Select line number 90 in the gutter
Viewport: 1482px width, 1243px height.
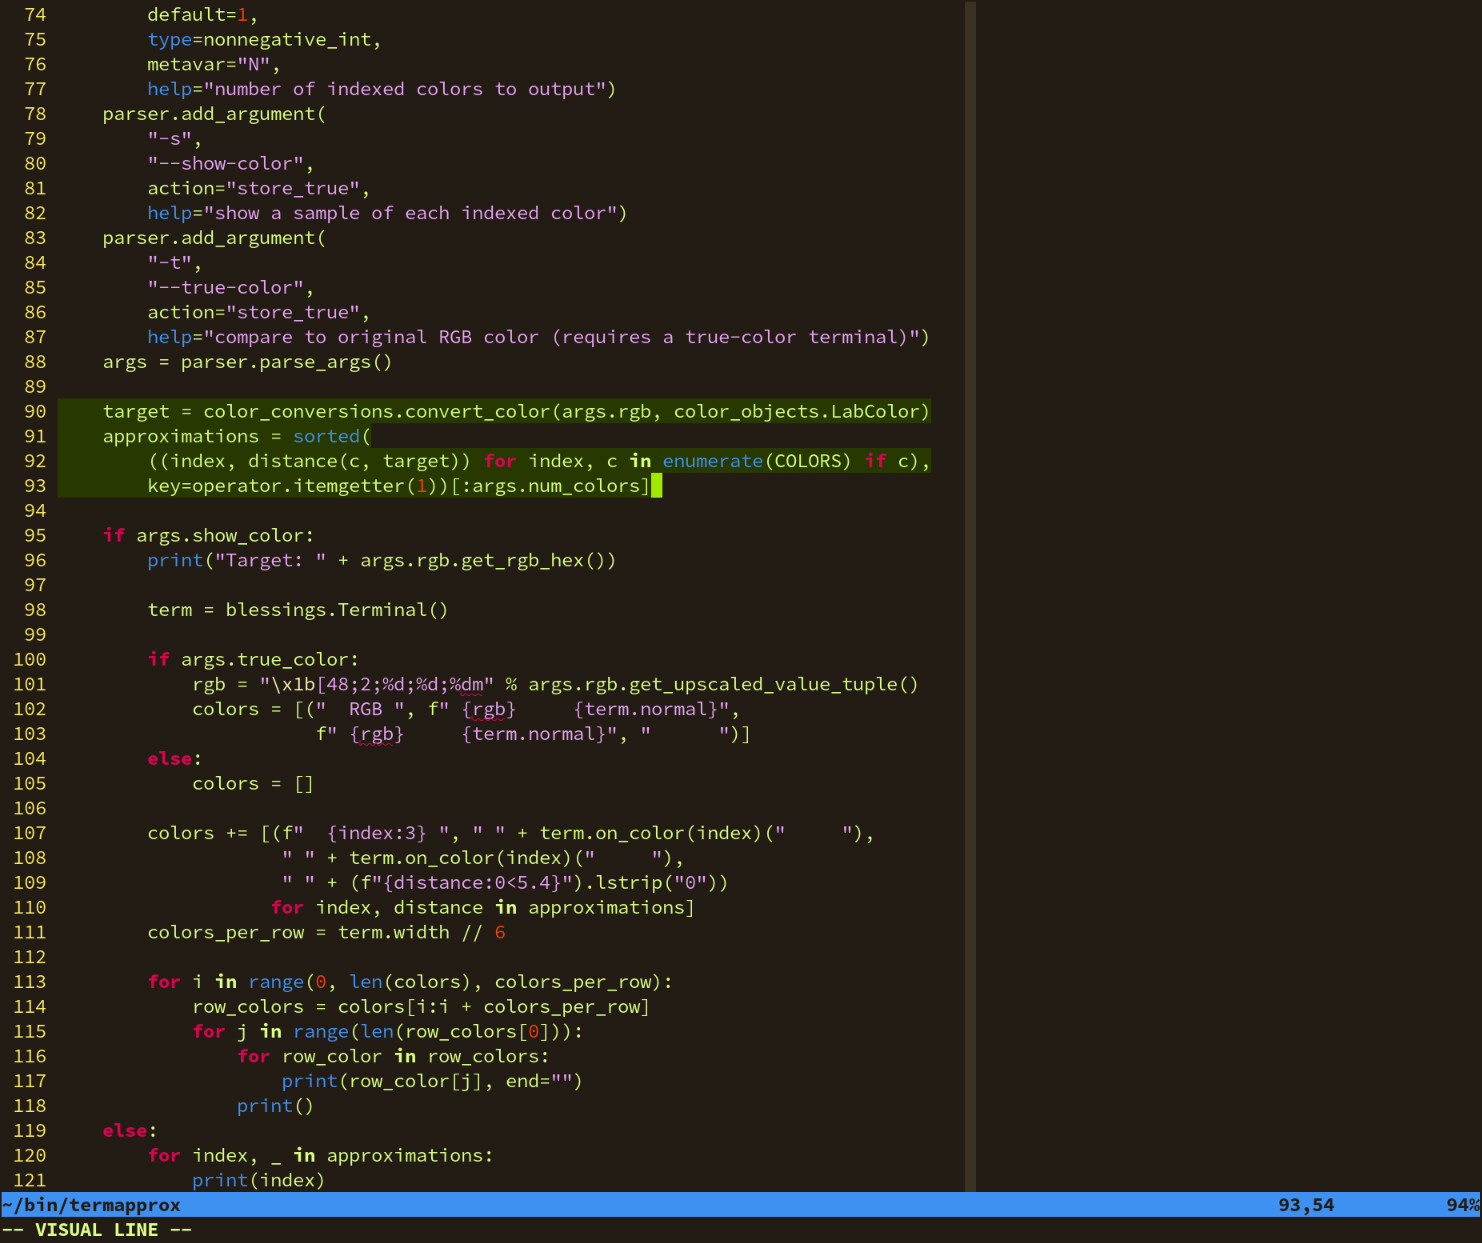(34, 411)
